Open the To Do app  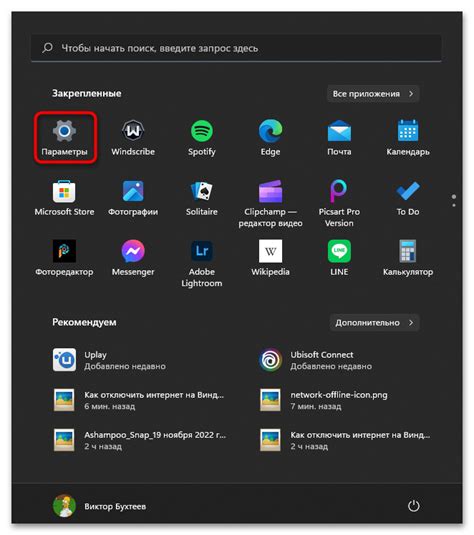408,199
